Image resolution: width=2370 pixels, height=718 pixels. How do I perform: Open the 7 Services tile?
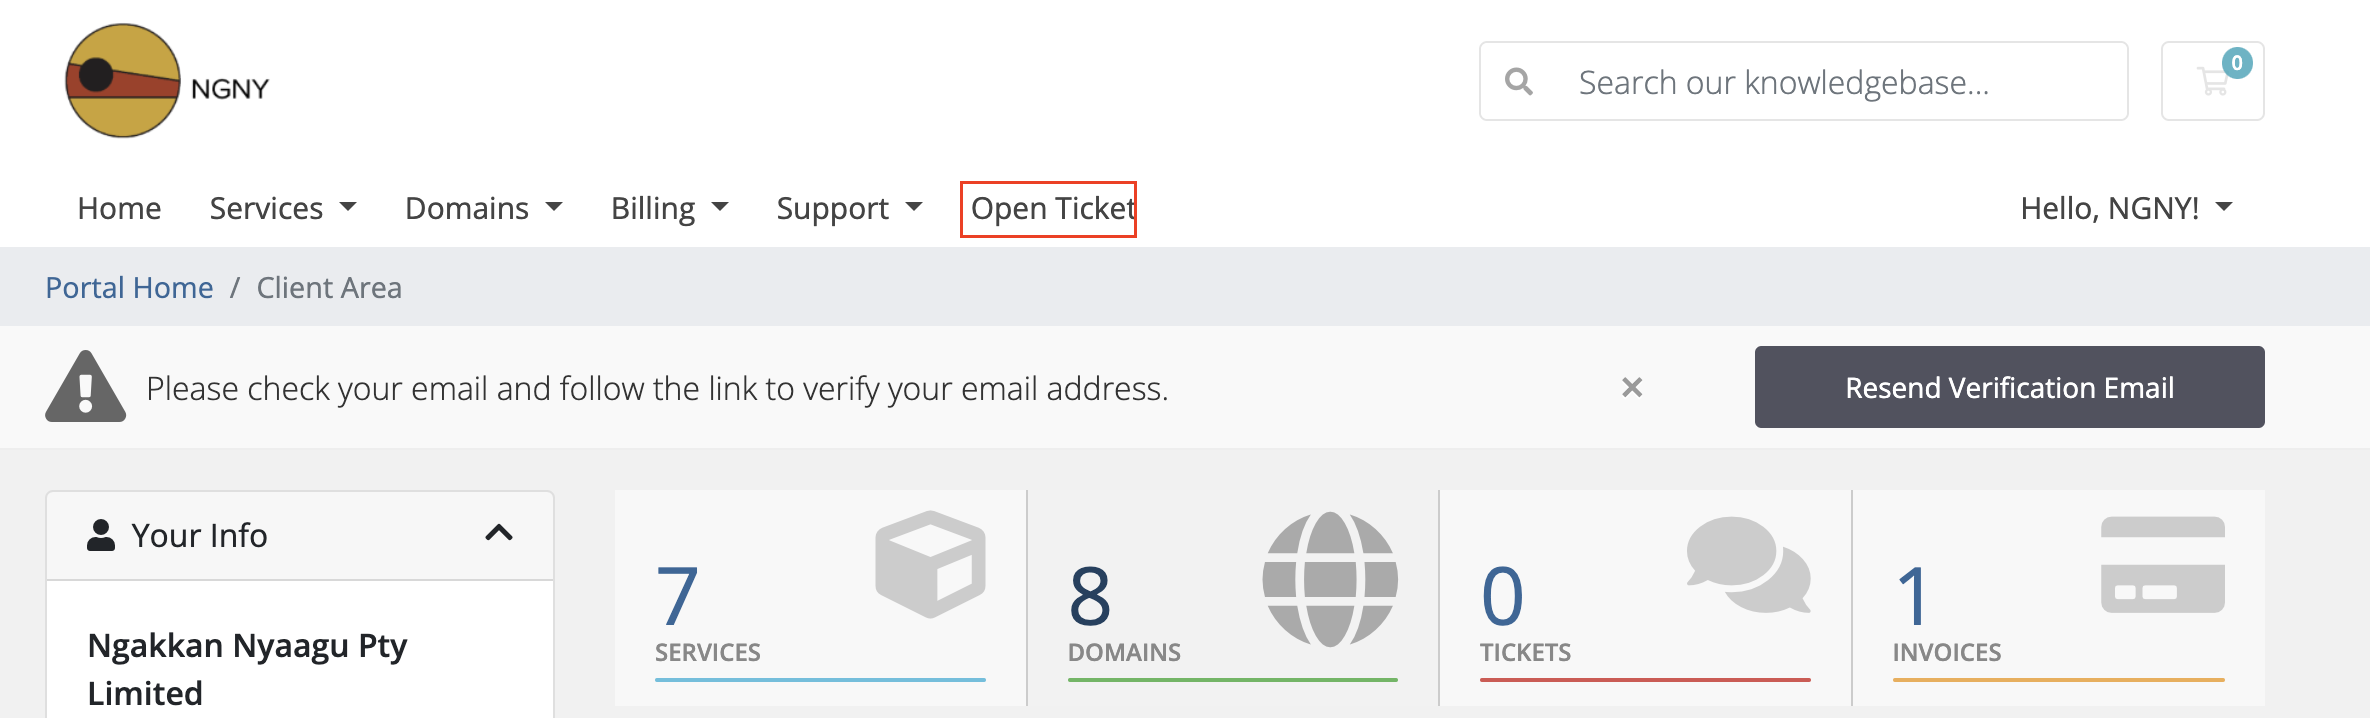tap(820, 598)
